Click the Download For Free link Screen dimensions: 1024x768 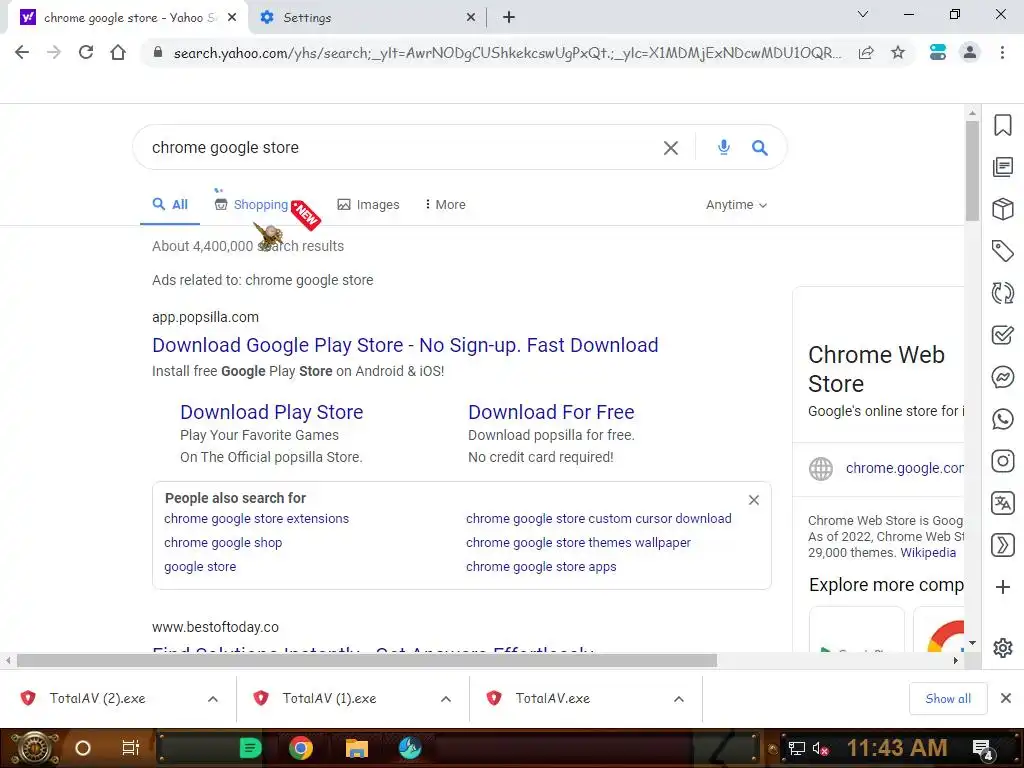(x=551, y=412)
